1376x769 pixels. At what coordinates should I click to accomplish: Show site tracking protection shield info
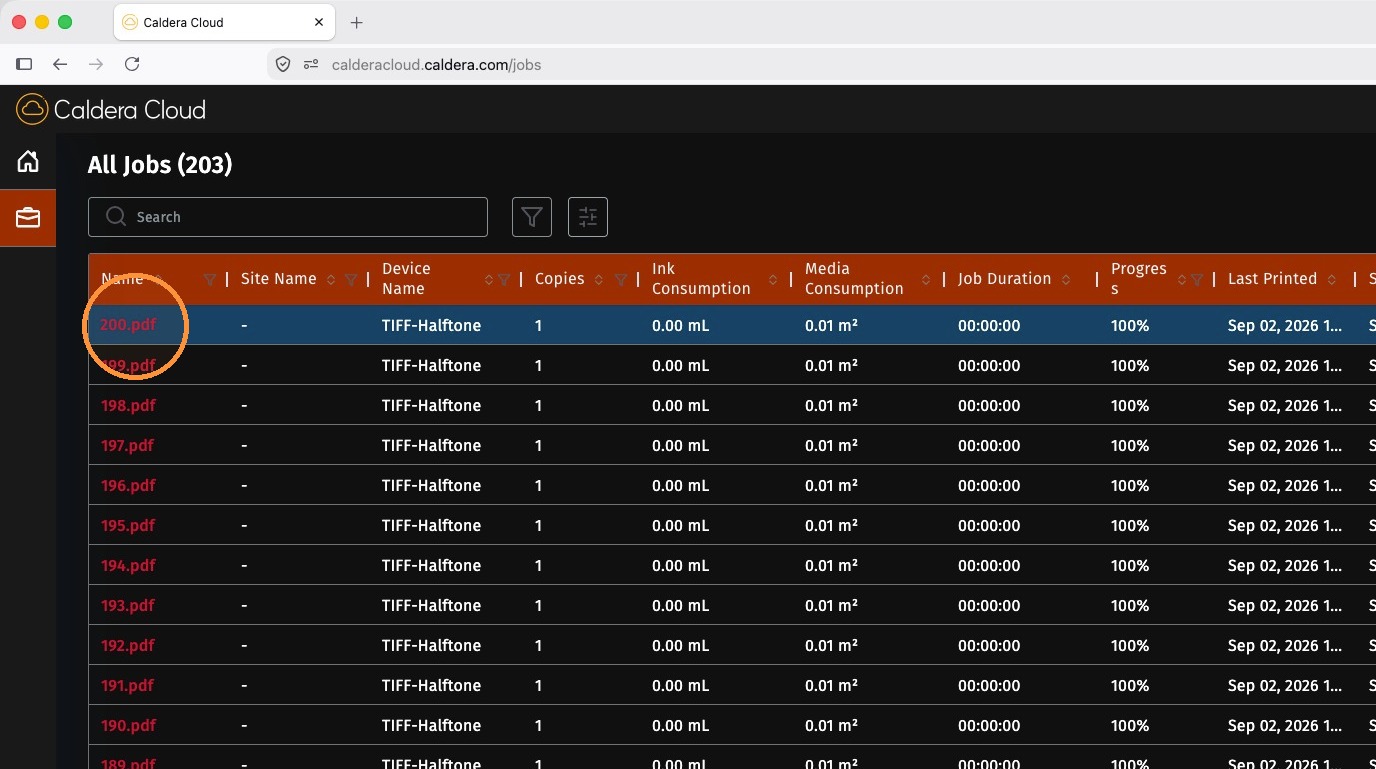click(x=283, y=64)
